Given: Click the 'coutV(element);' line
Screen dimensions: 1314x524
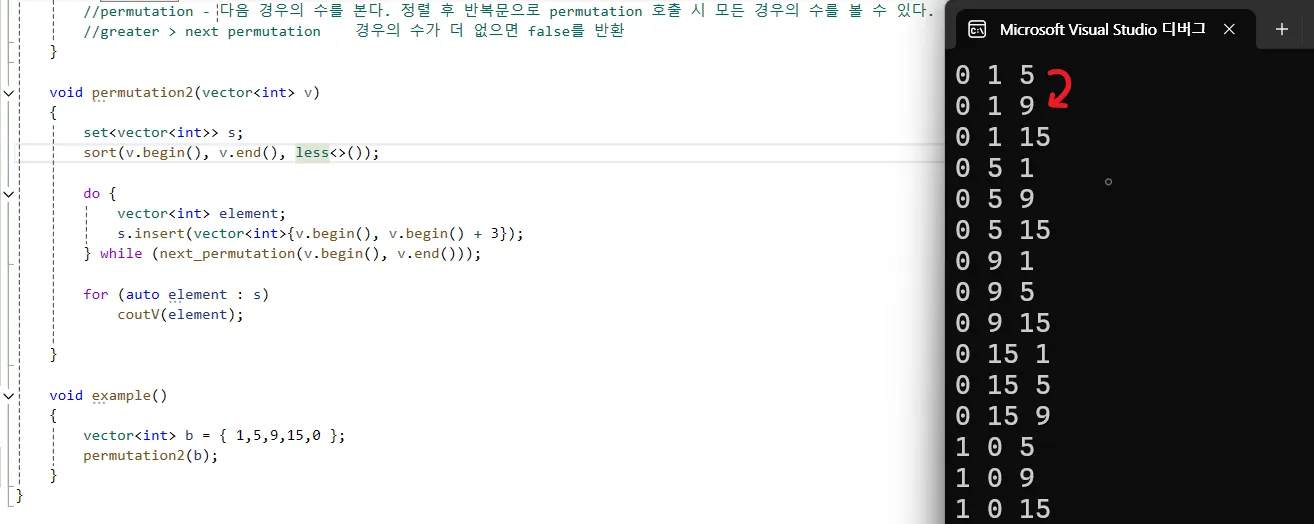Looking at the screenshot, I should click(180, 314).
